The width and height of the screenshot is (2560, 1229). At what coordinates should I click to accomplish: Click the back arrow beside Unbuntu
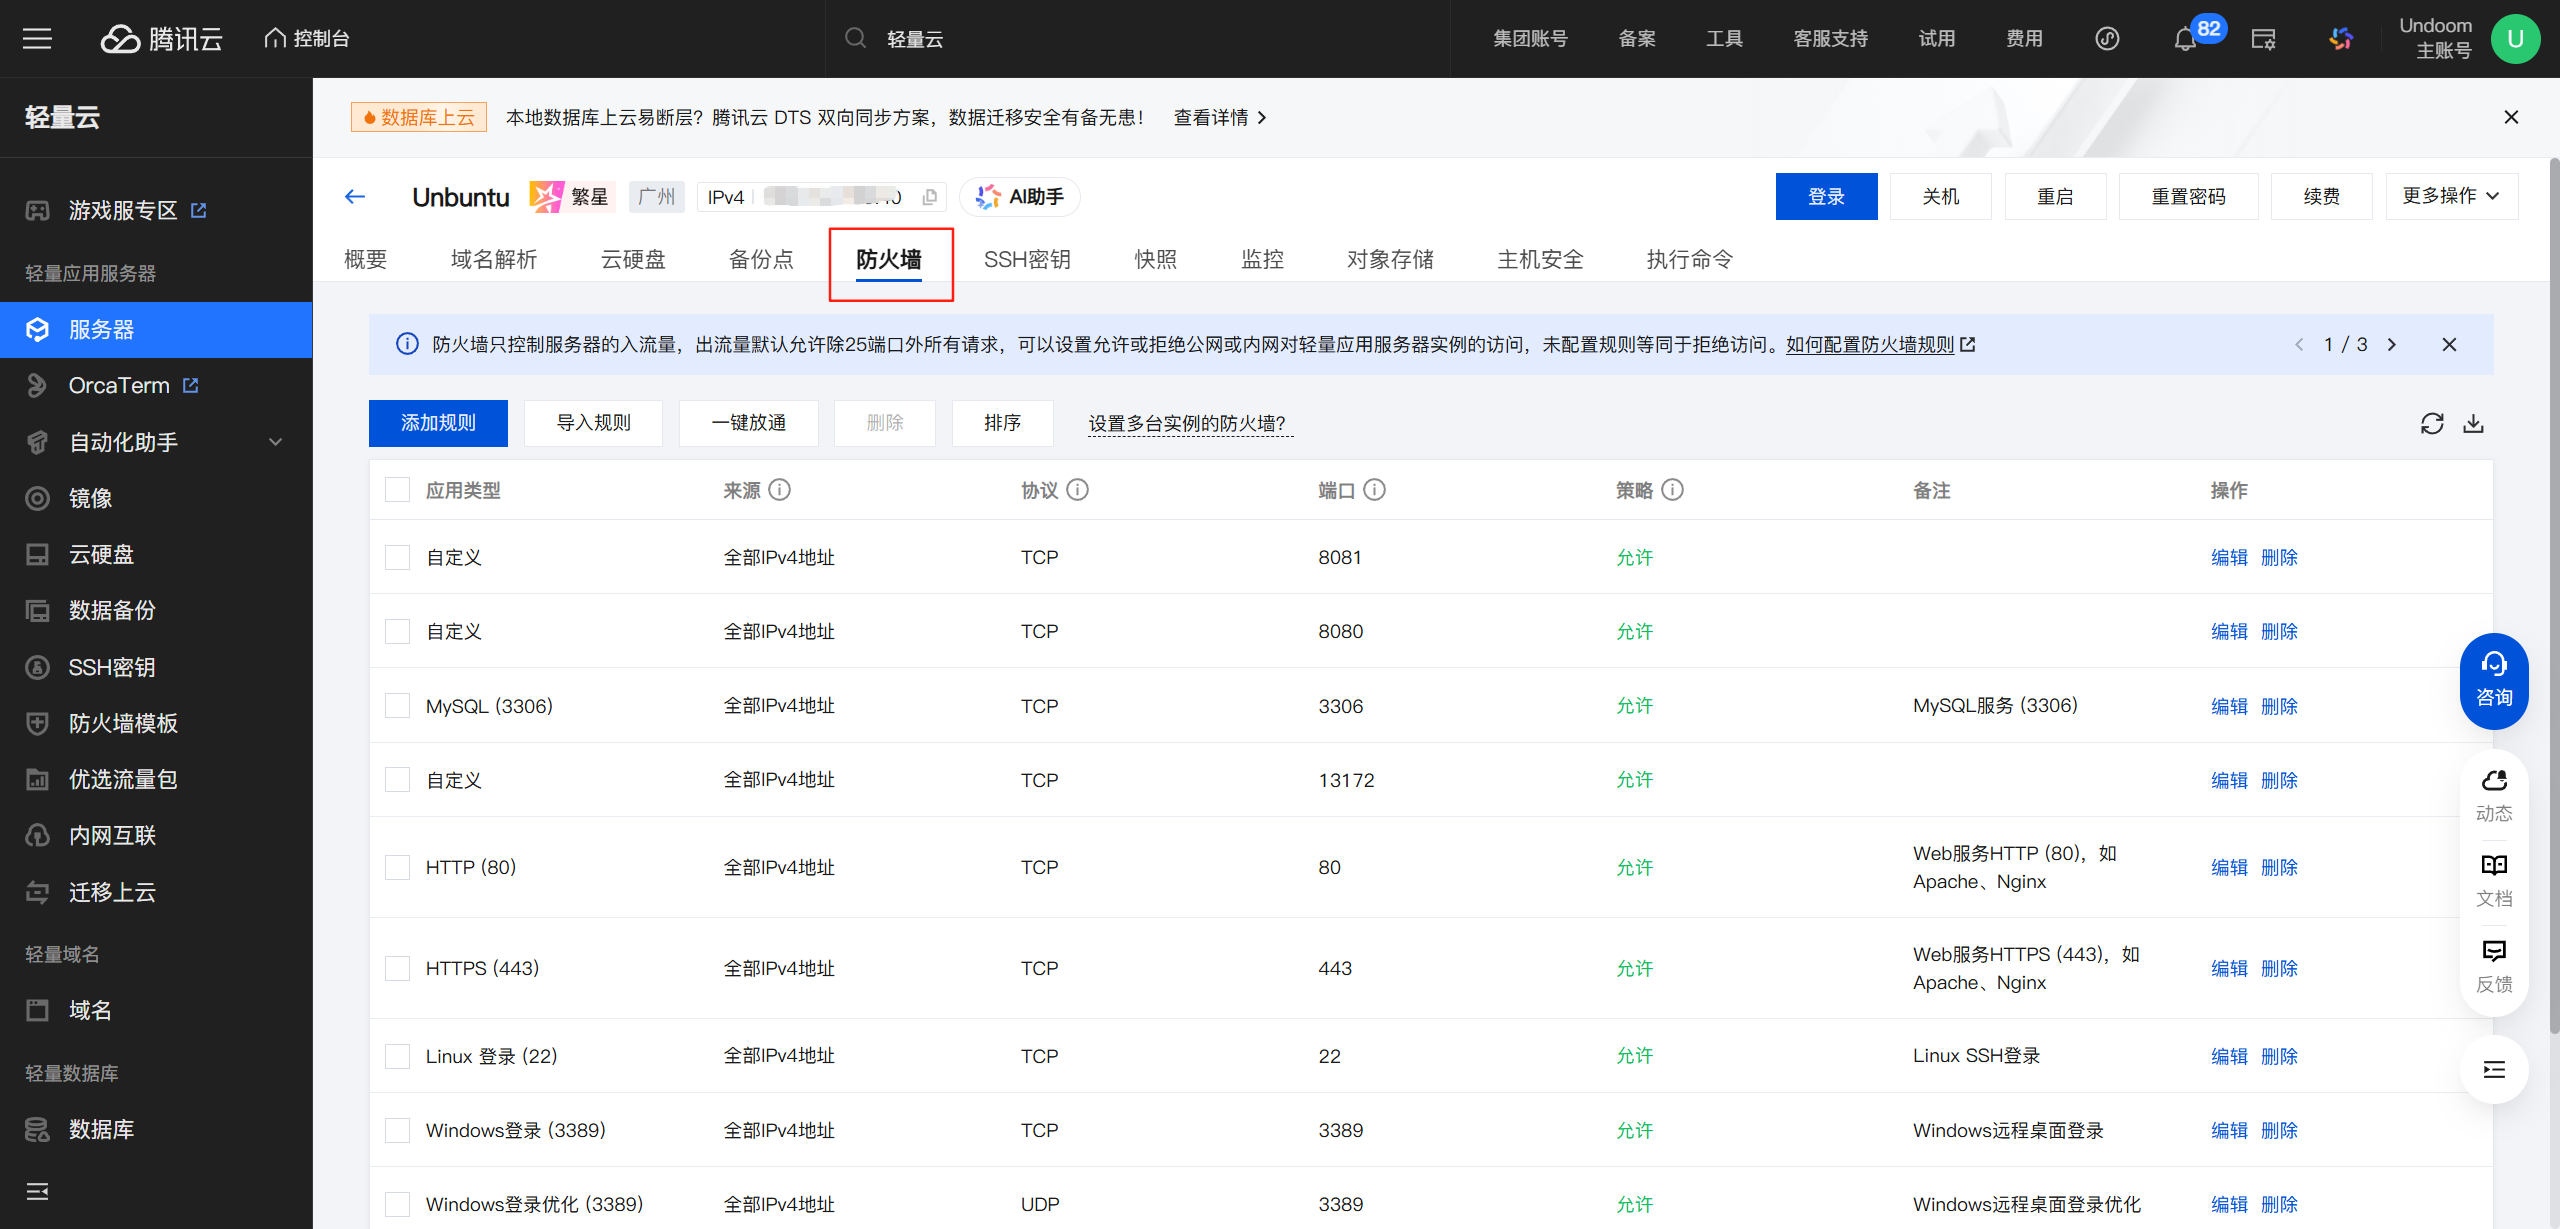pos(355,197)
